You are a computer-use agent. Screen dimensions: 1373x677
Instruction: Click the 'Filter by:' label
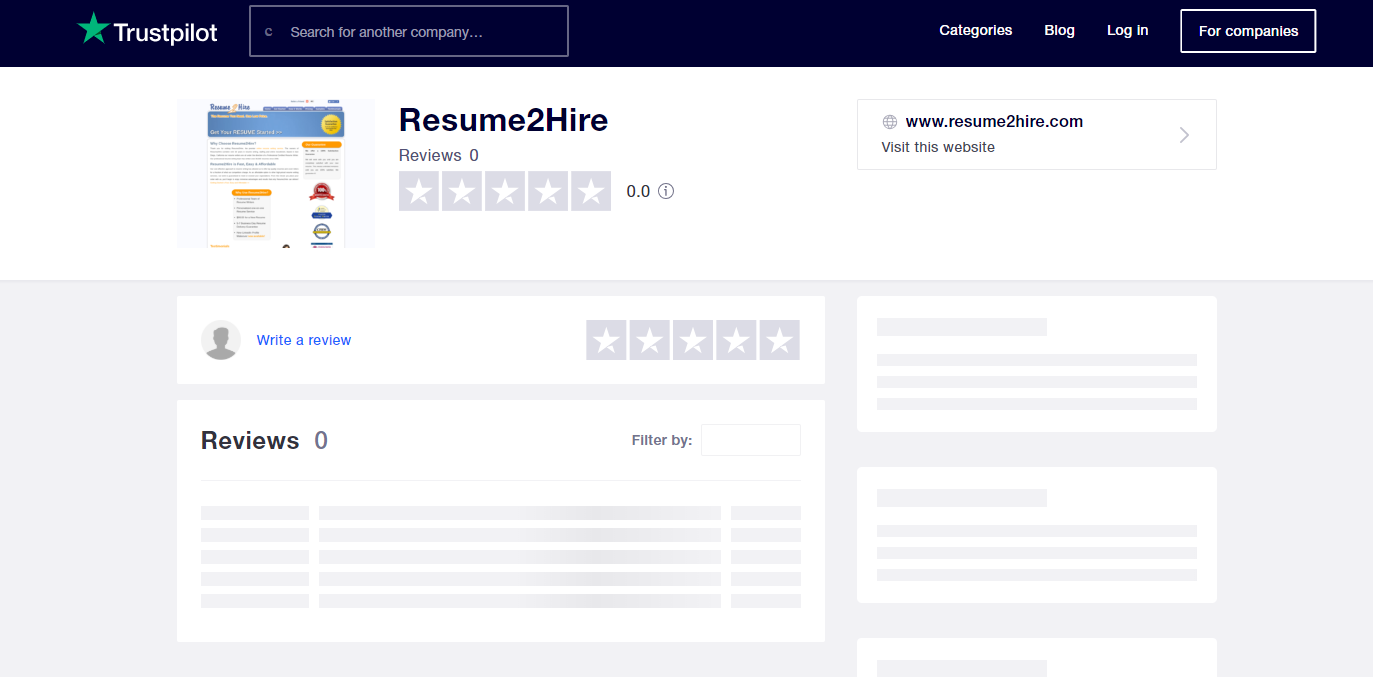(x=662, y=440)
